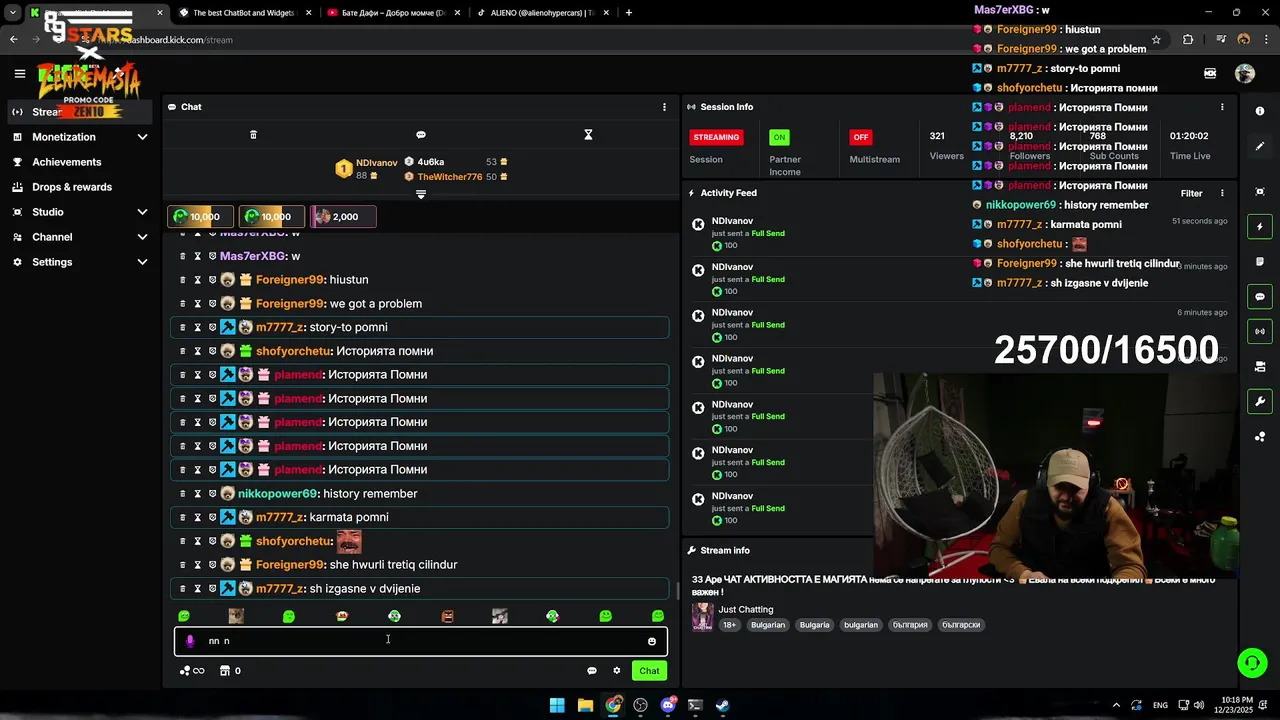Open the Session Info three-dot menu

coord(1222,107)
